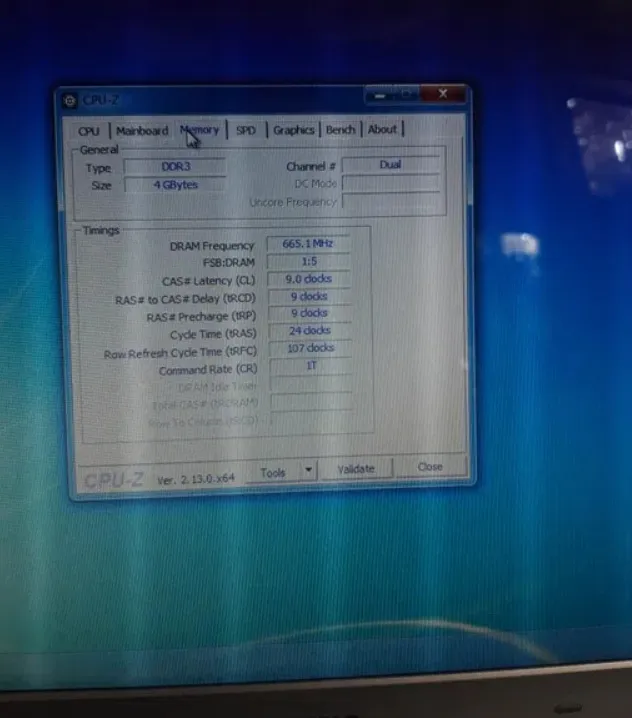Screen dimensions: 632x718
Task: Click the Cycle Time (tRAS) label
Action: pyautogui.click(x=213, y=334)
